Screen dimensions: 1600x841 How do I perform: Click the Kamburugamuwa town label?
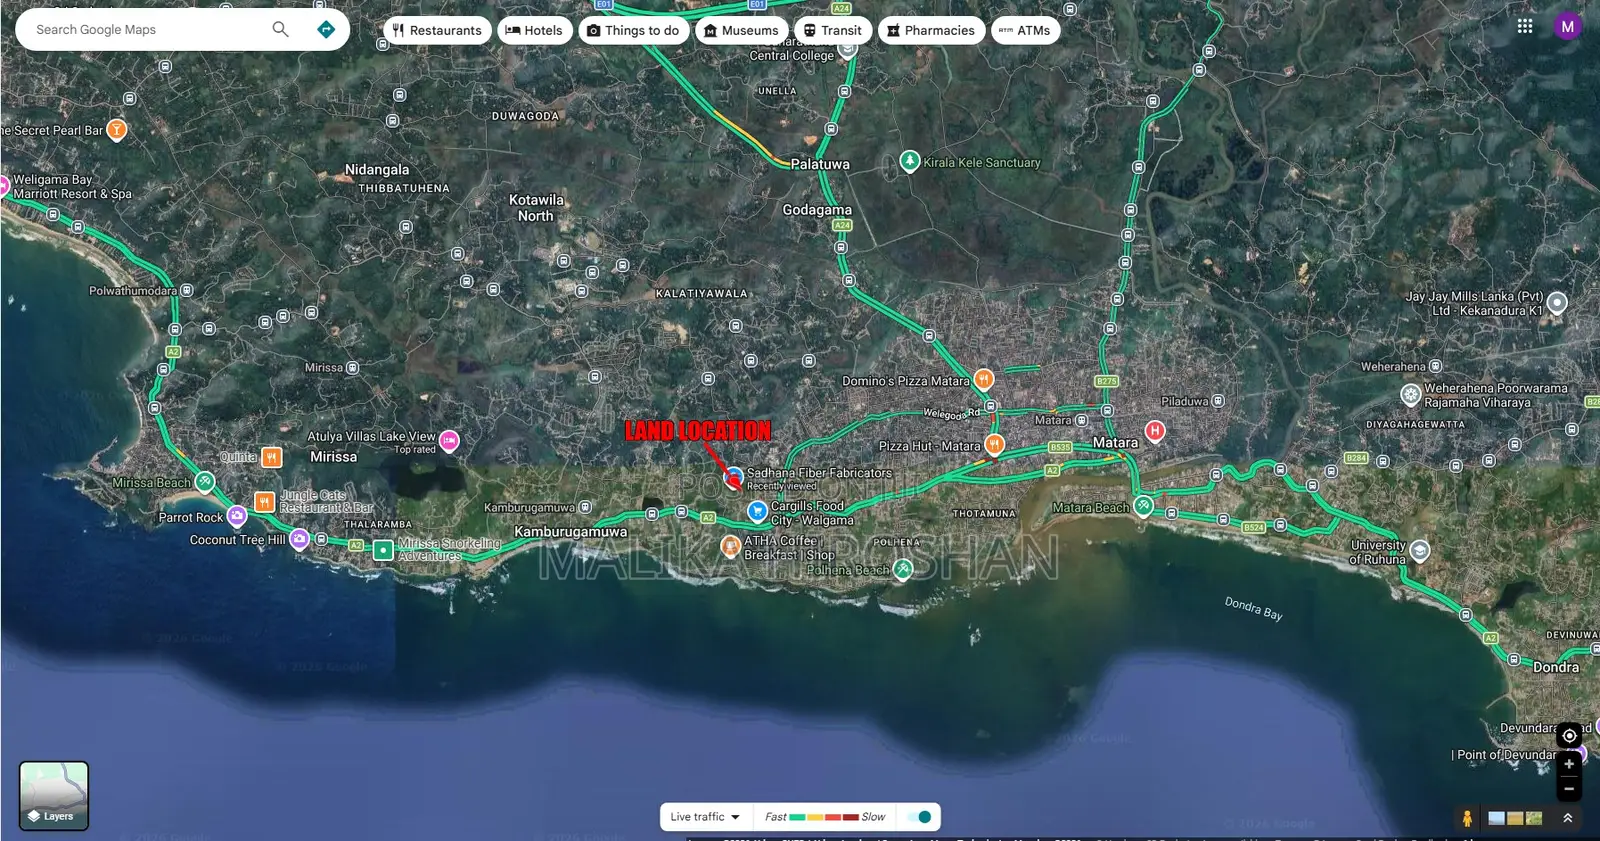571,531
